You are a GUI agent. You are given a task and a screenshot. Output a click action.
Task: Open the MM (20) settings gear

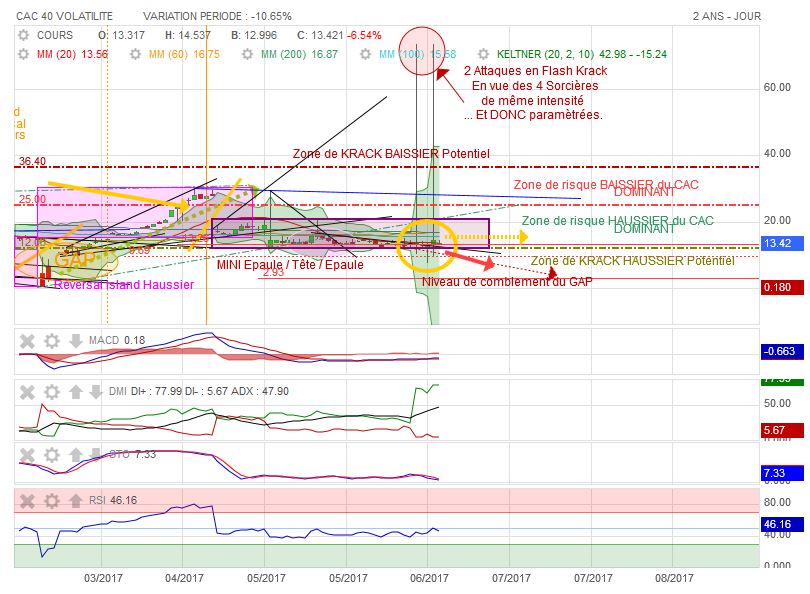(24, 54)
